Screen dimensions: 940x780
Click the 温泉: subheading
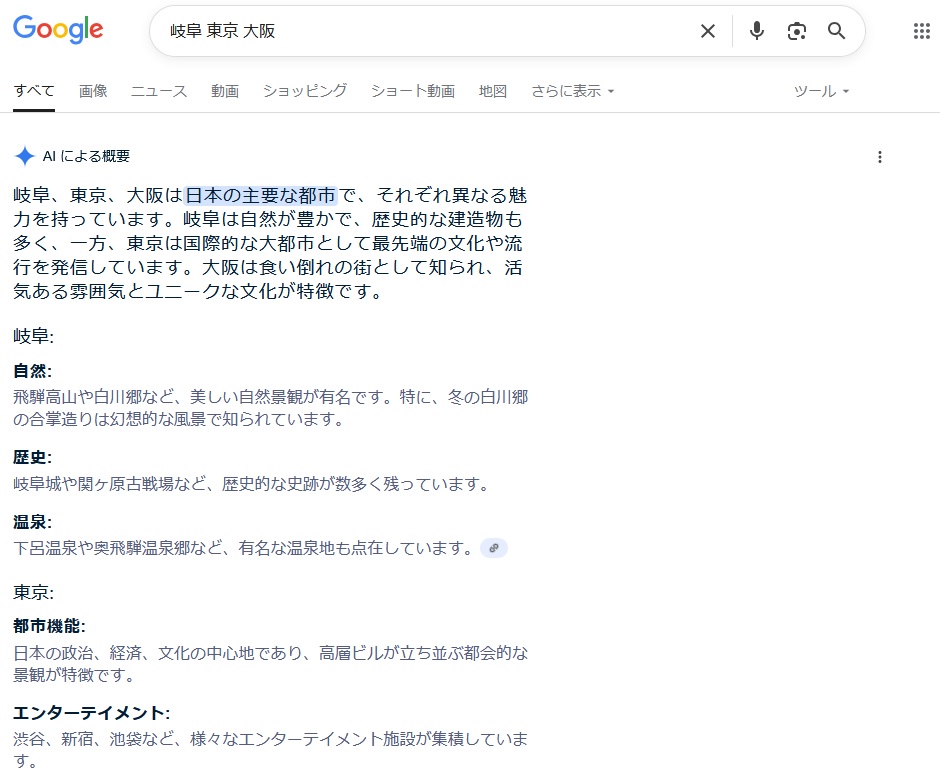pyautogui.click(x=32, y=522)
